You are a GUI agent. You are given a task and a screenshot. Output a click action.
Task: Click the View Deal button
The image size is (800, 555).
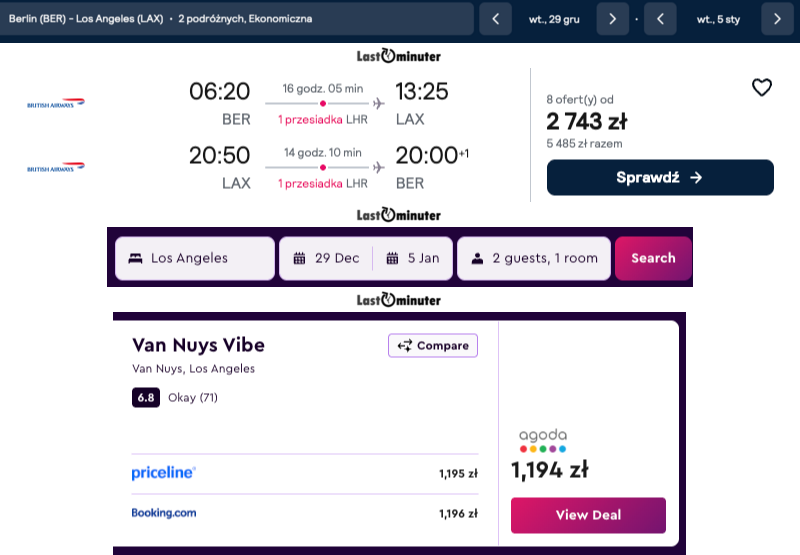point(588,515)
